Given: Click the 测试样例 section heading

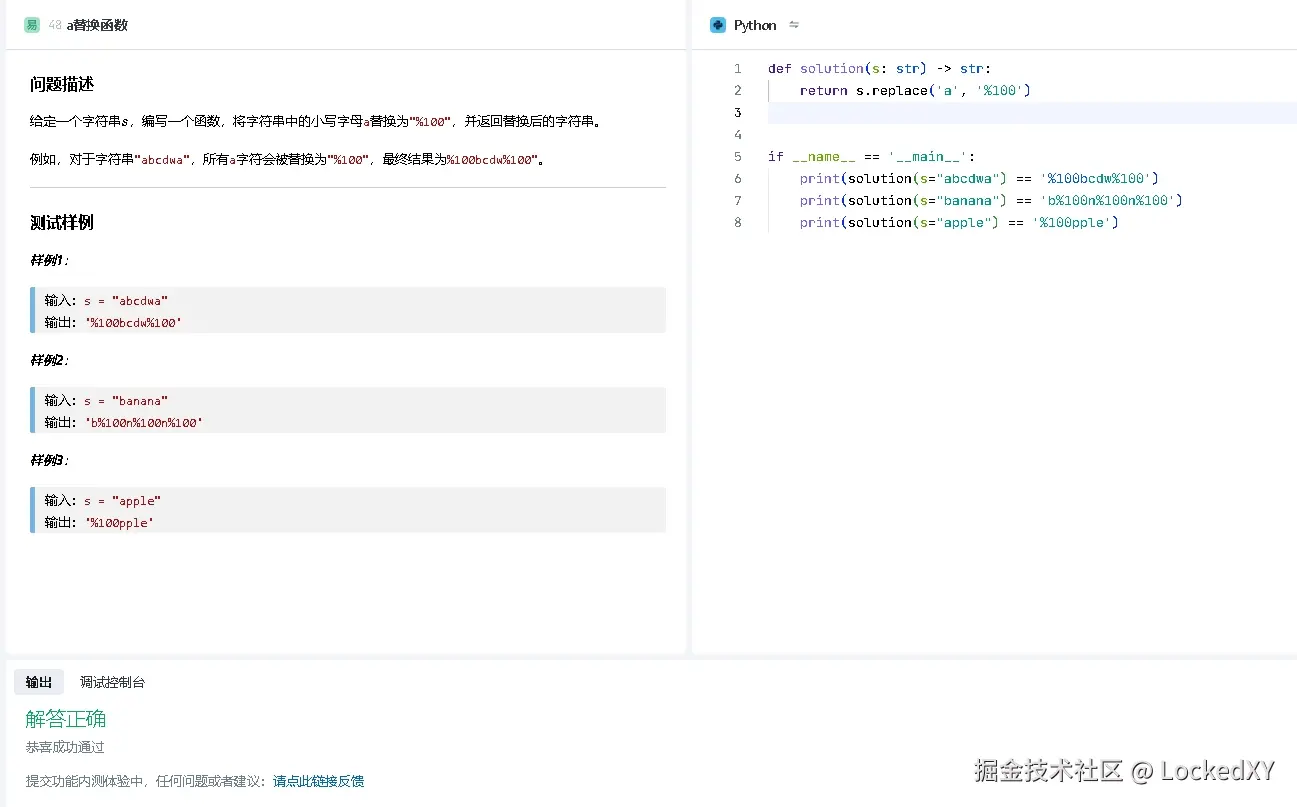Looking at the screenshot, I should (62, 222).
